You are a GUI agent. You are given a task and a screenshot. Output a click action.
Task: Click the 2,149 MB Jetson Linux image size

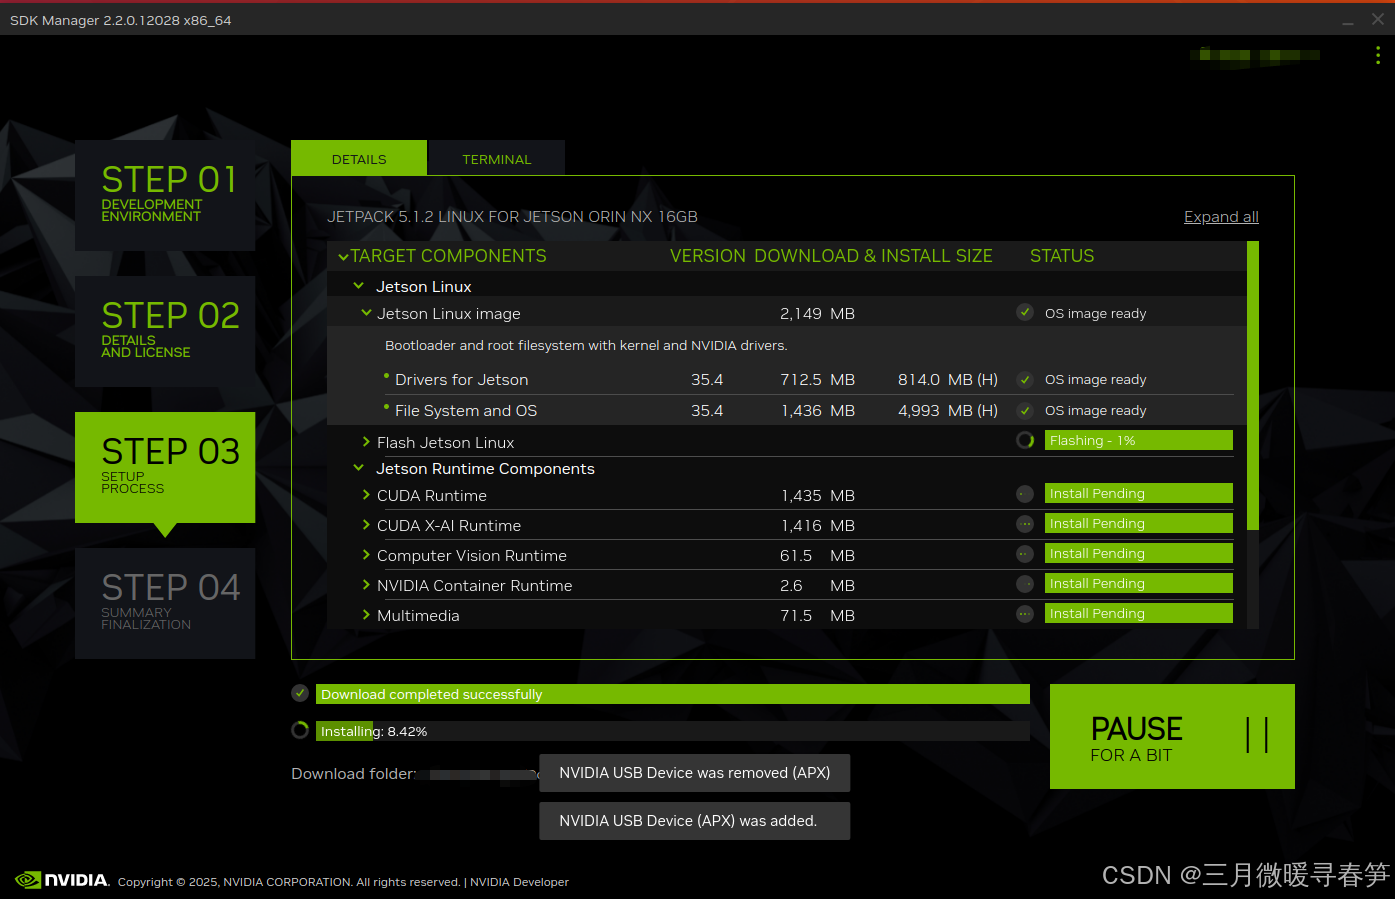817,314
